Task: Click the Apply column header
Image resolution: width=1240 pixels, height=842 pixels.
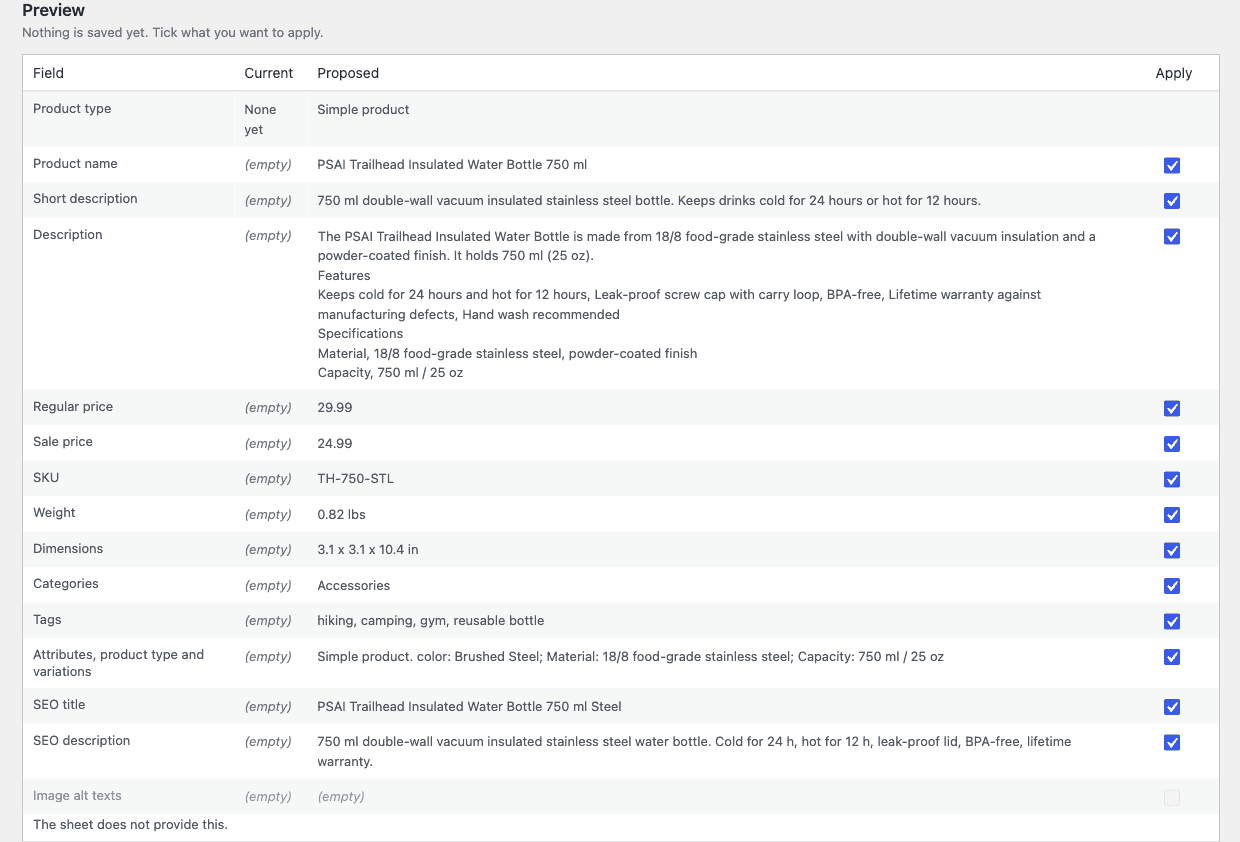Action: click(x=1174, y=73)
